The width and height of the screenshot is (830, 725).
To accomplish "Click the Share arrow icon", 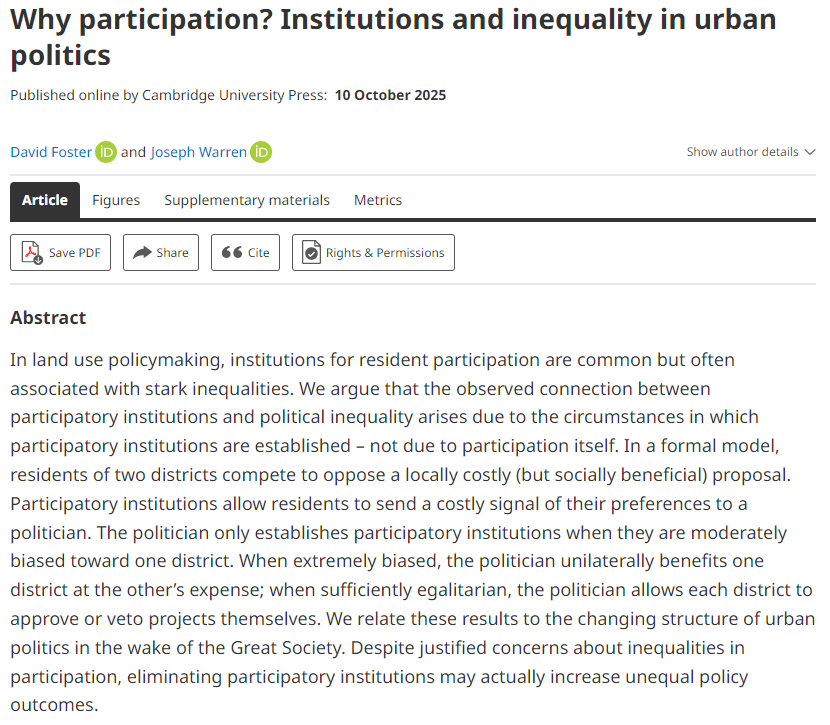I will point(142,253).
